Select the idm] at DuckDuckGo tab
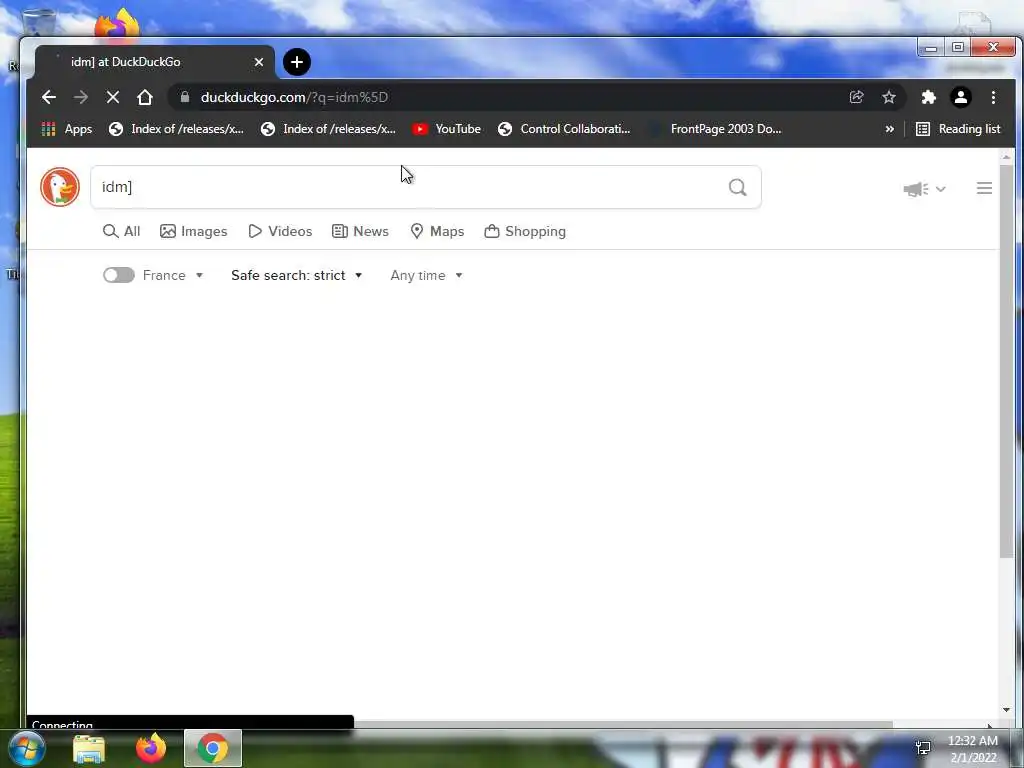1024x768 pixels. tap(155, 62)
